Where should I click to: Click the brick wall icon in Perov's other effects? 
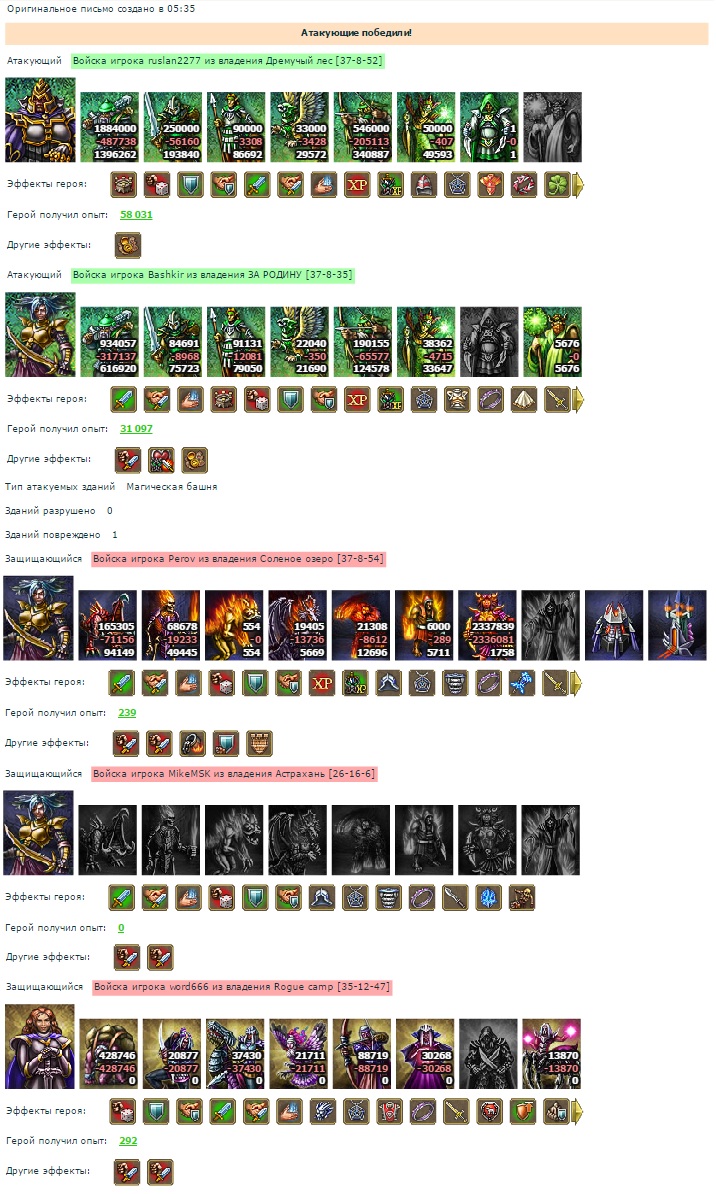[259, 744]
